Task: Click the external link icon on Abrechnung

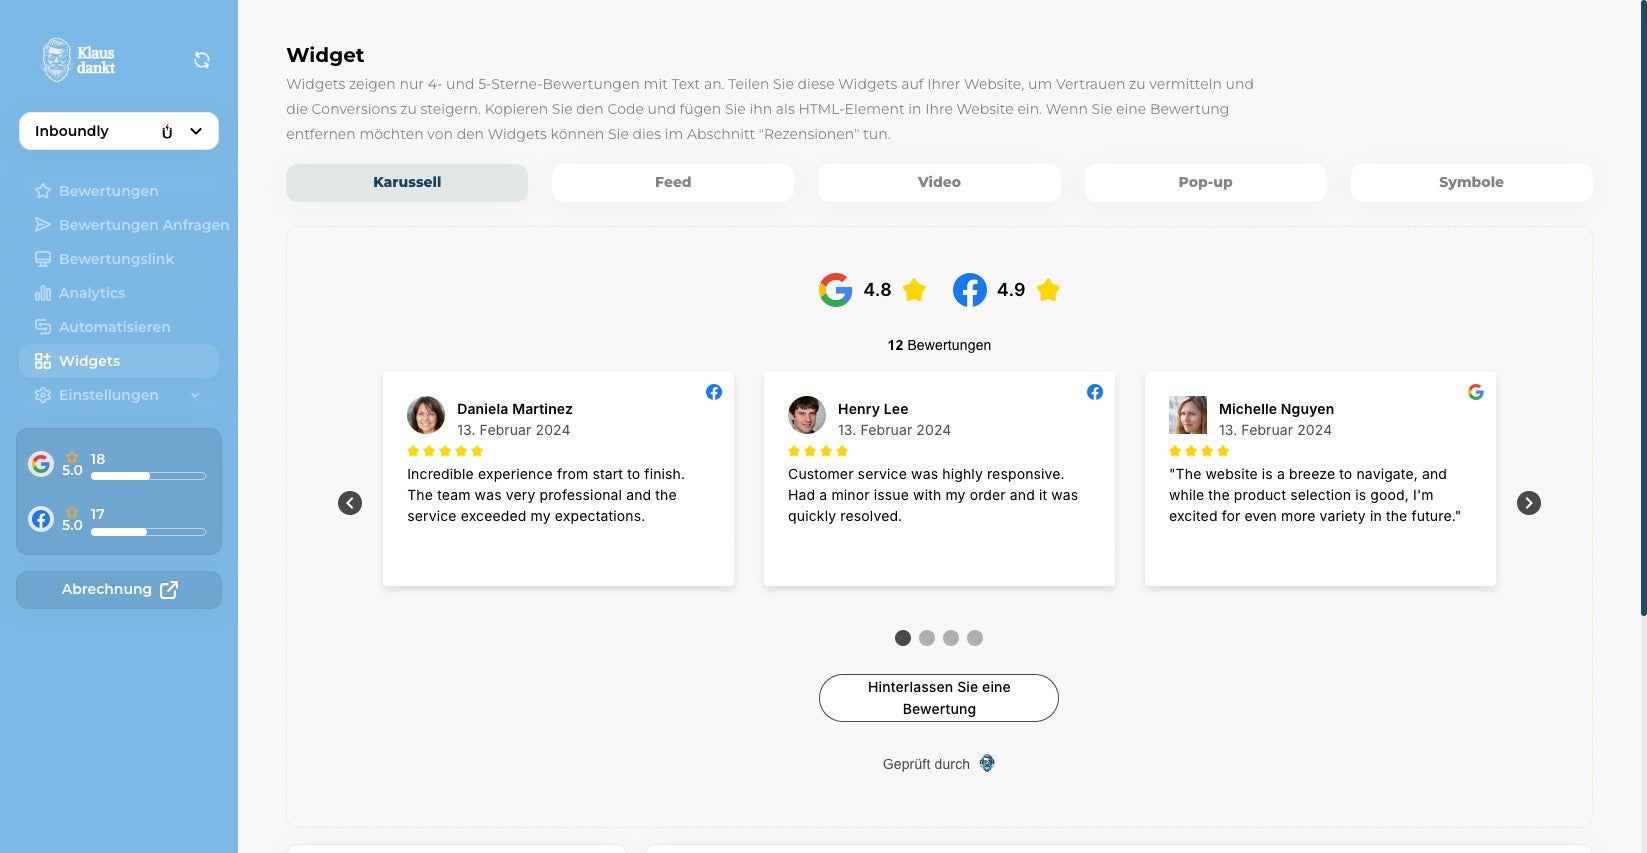Action: coord(169,590)
